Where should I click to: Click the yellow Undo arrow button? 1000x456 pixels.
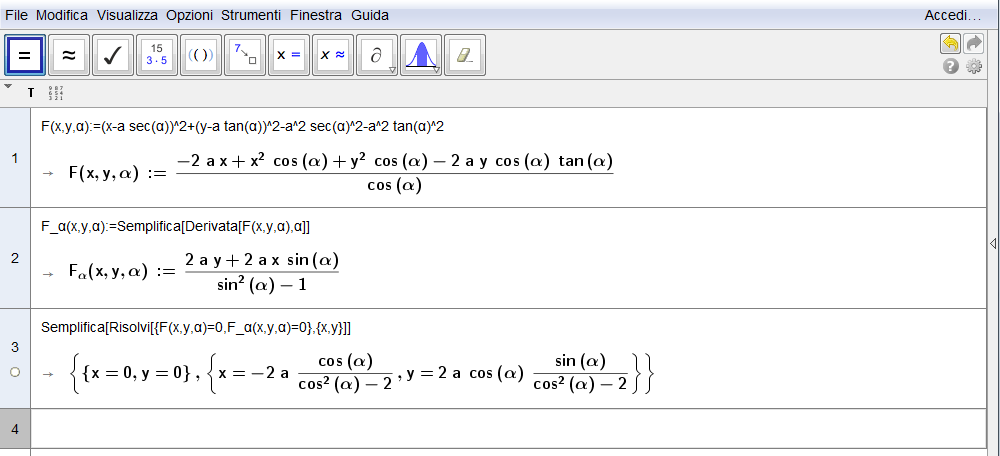(x=949, y=43)
